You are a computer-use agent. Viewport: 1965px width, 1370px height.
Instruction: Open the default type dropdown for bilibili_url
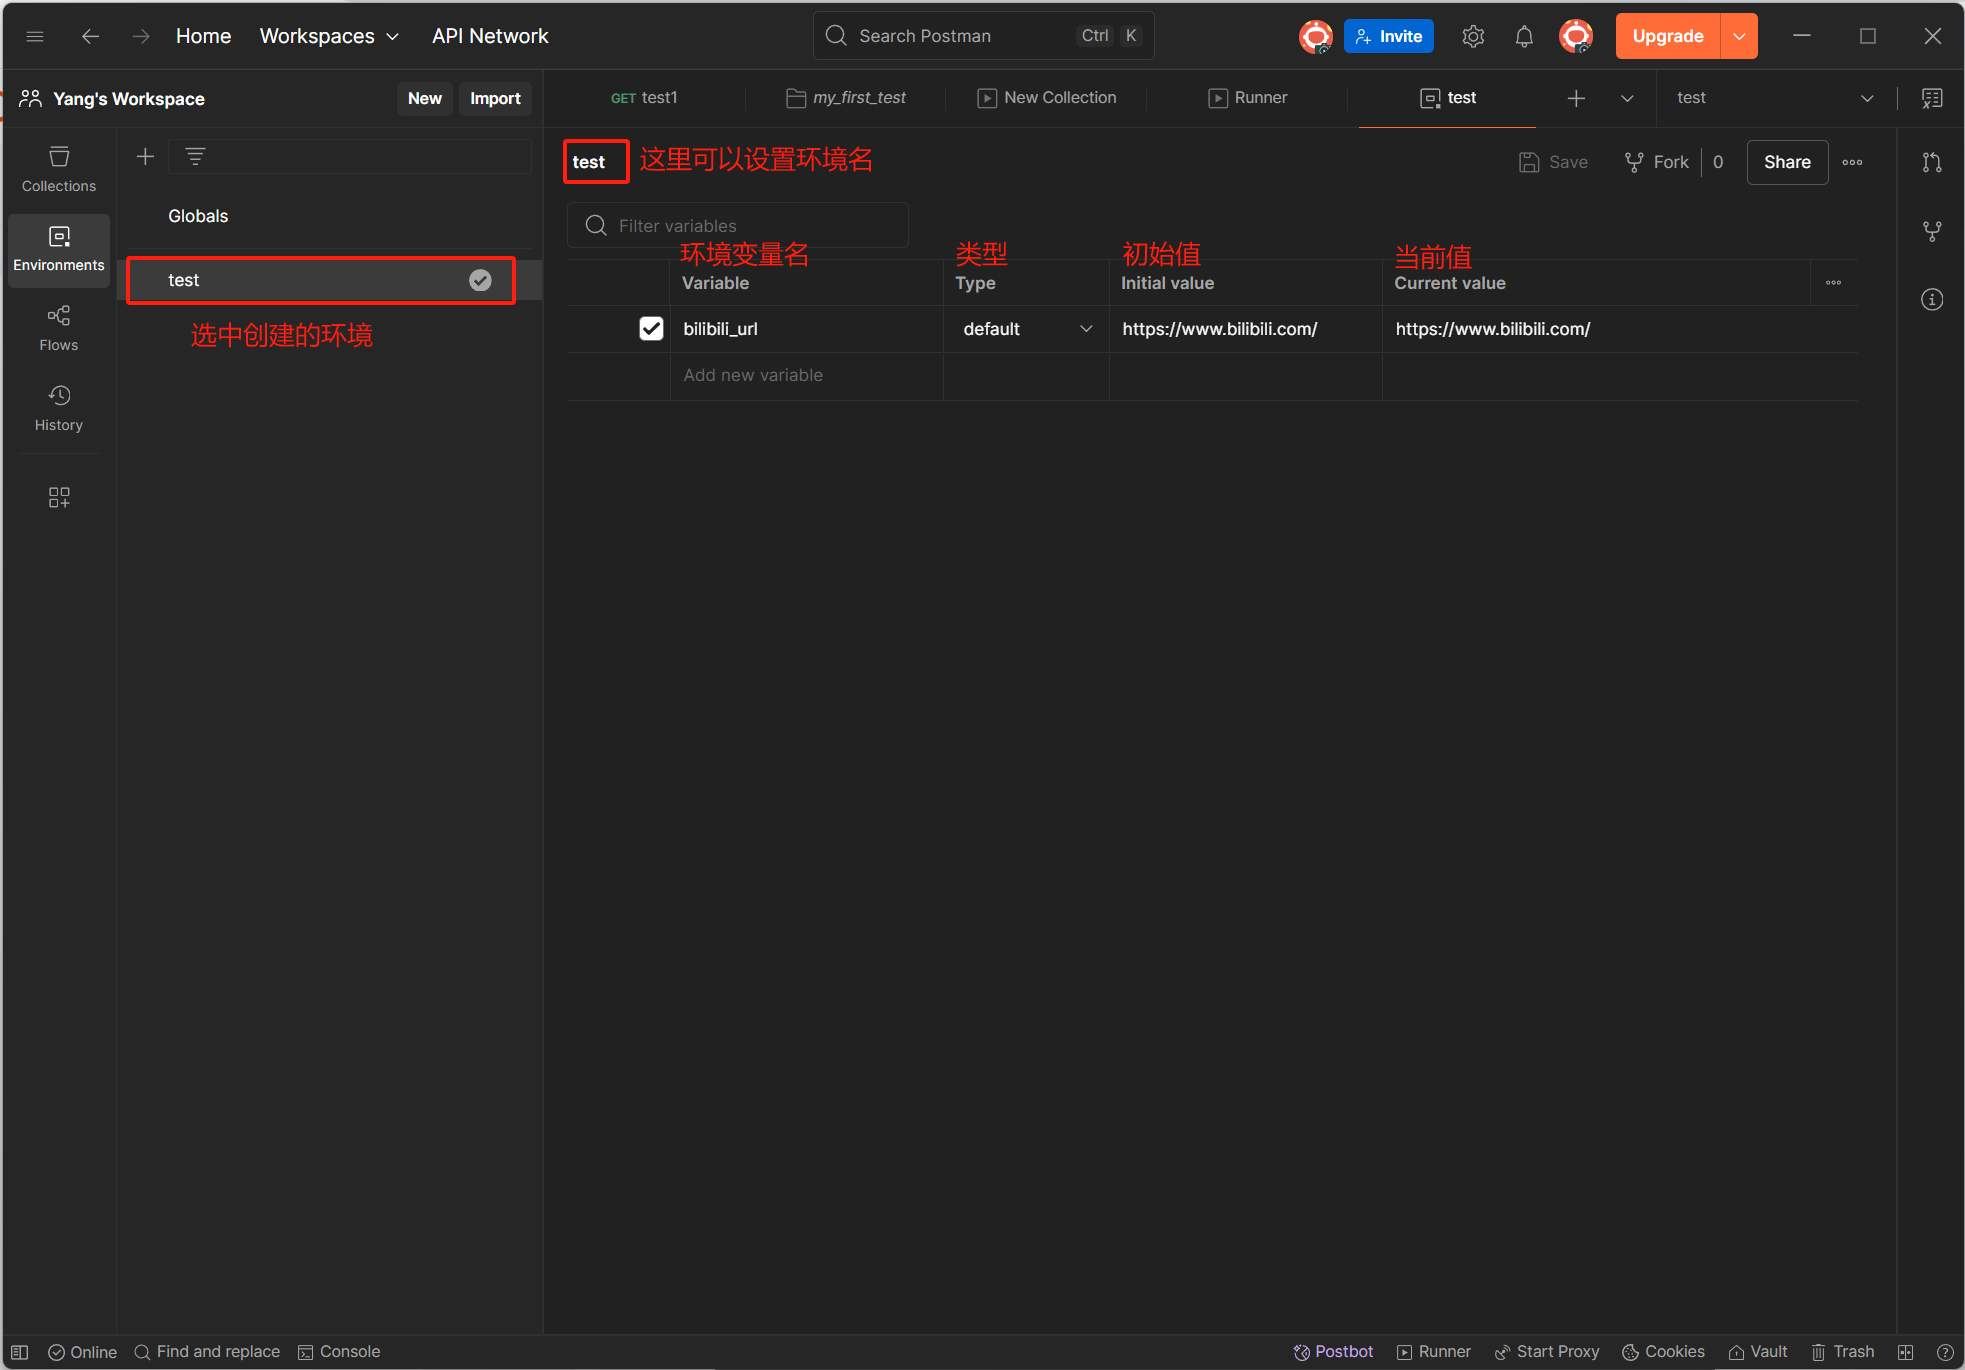pos(1026,329)
